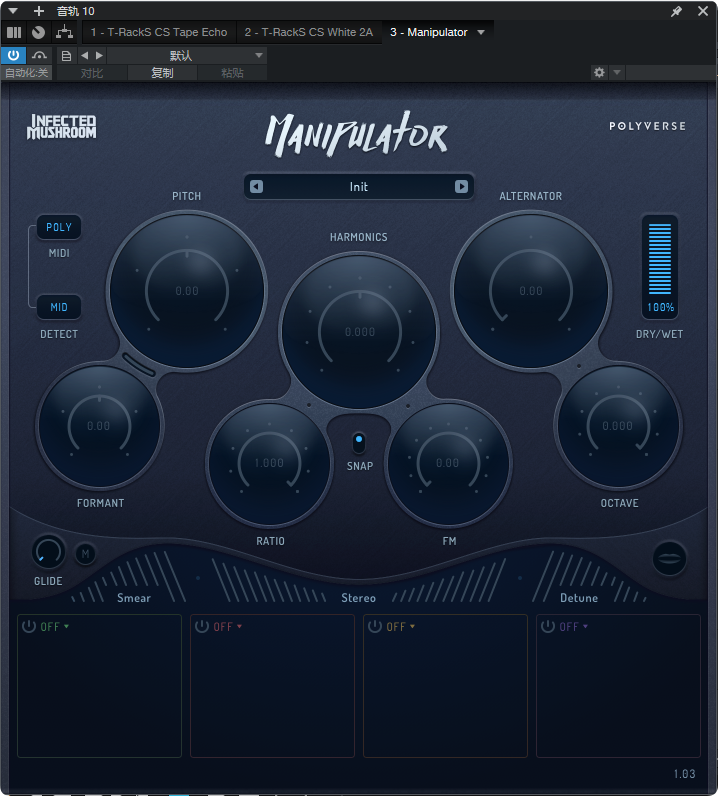Viewport: 718px width, 796px height.
Task: Click 自动化:关 automation button
Action: (x=26, y=73)
